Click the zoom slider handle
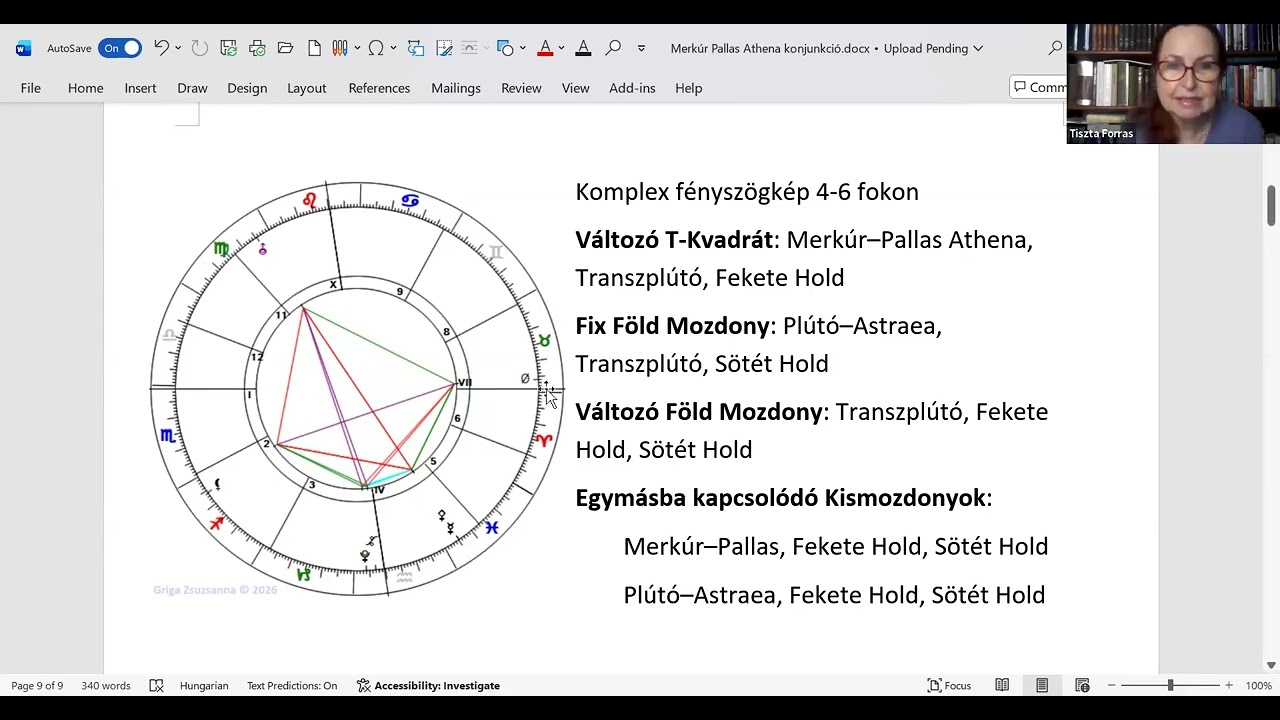Screen dimensions: 1280x720 pyautogui.click(x=1170, y=686)
